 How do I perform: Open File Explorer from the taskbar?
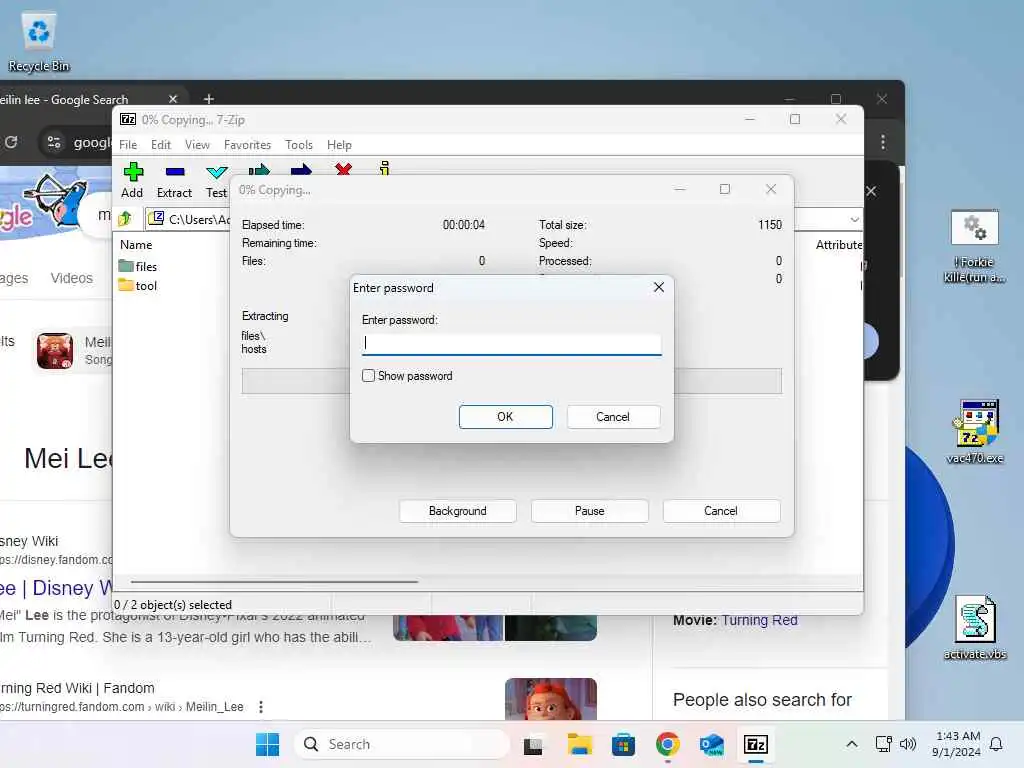tap(579, 744)
